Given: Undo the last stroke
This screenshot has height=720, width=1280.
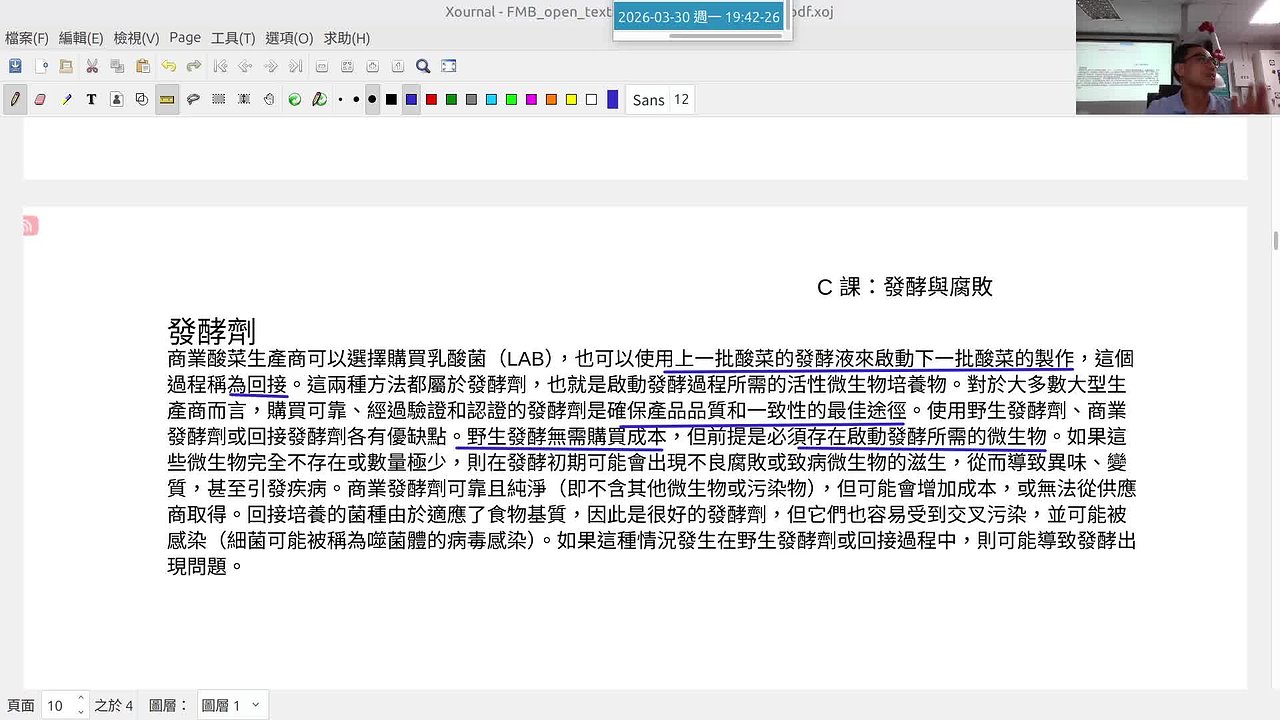Looking at the screenshot, I should [x=168, y=66].
